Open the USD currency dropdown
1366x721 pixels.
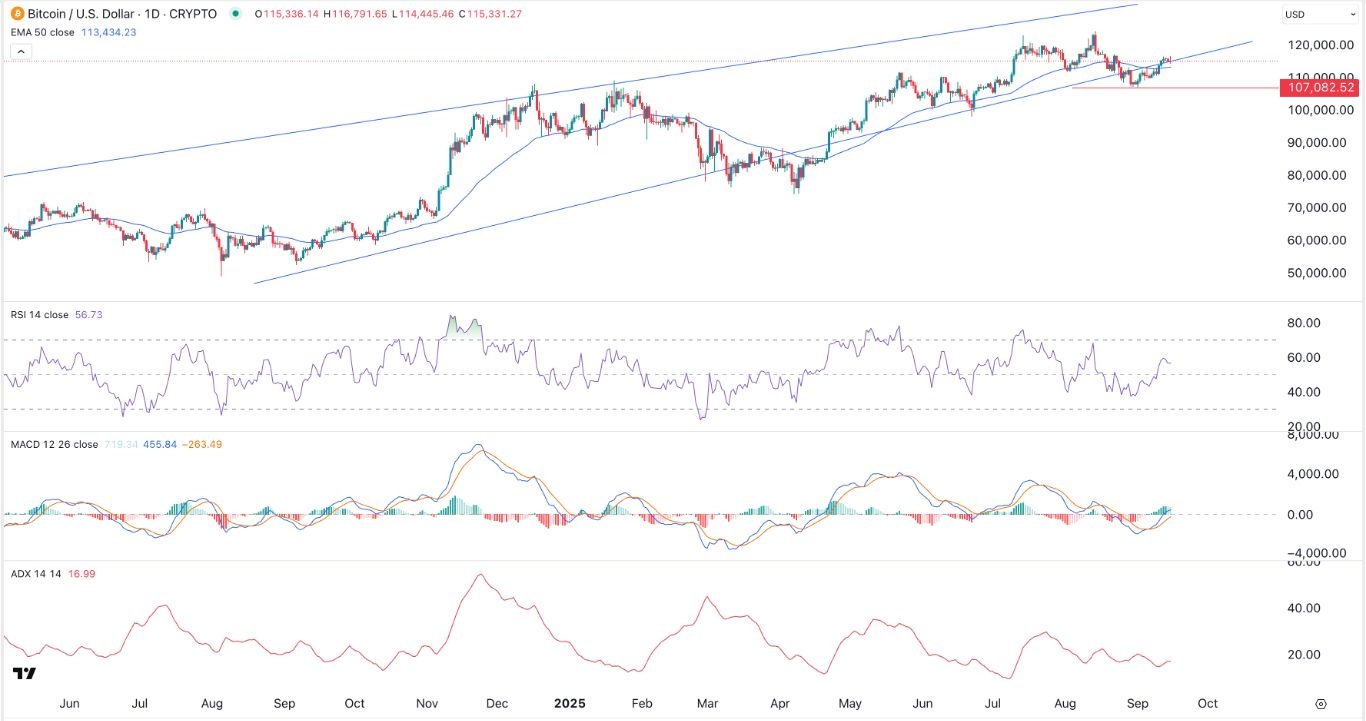[x=1320, y=14]
